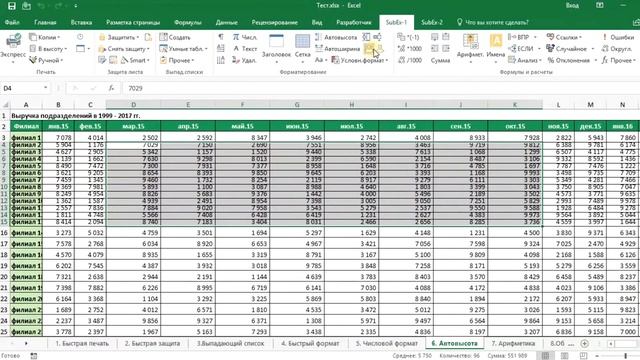Click Вход sign-in link
640x360 pixels.
(572, 6)
